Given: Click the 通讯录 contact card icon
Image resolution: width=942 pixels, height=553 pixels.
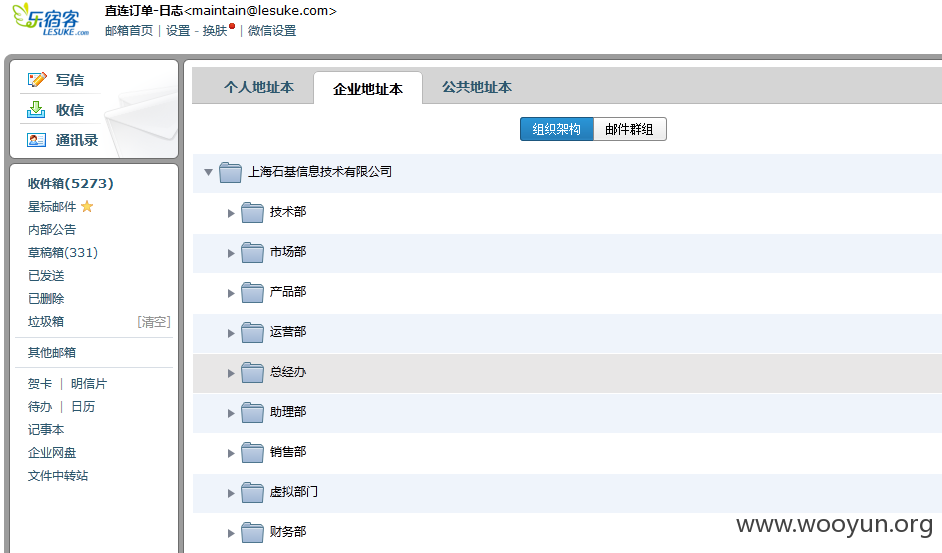Looking at the screenshot, I should point(36,140).
